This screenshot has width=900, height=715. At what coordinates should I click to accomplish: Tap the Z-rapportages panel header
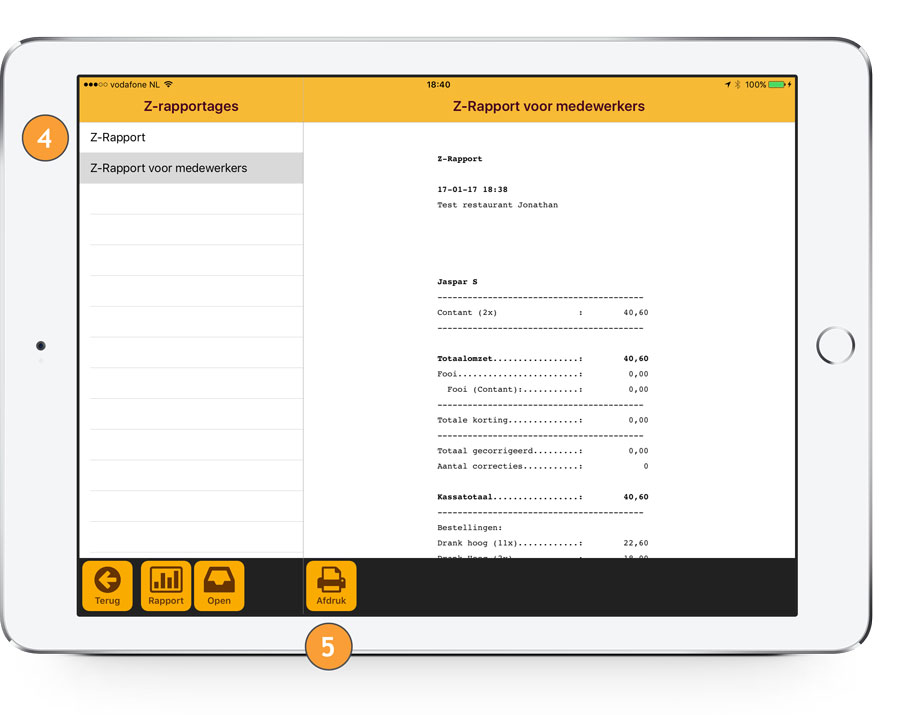pos(191,106)
